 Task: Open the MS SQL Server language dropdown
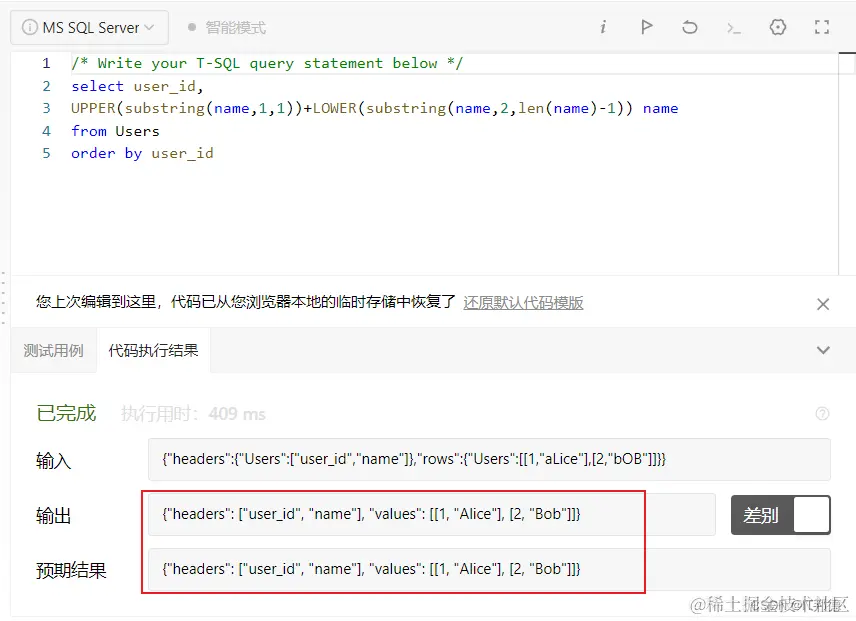[x=89, y=27]
